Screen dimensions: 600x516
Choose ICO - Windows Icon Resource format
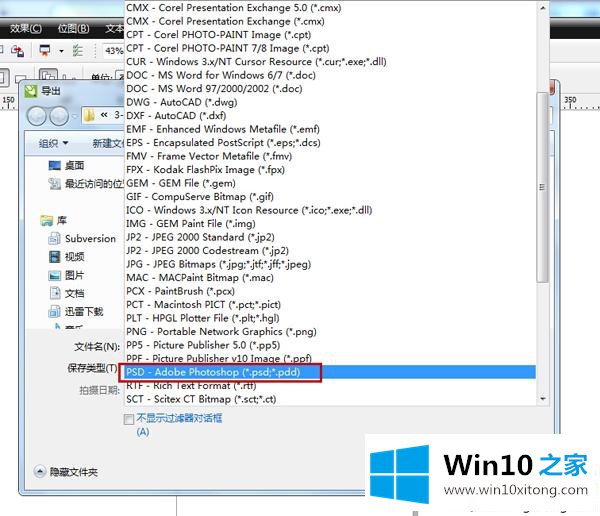tap(331, 210)
